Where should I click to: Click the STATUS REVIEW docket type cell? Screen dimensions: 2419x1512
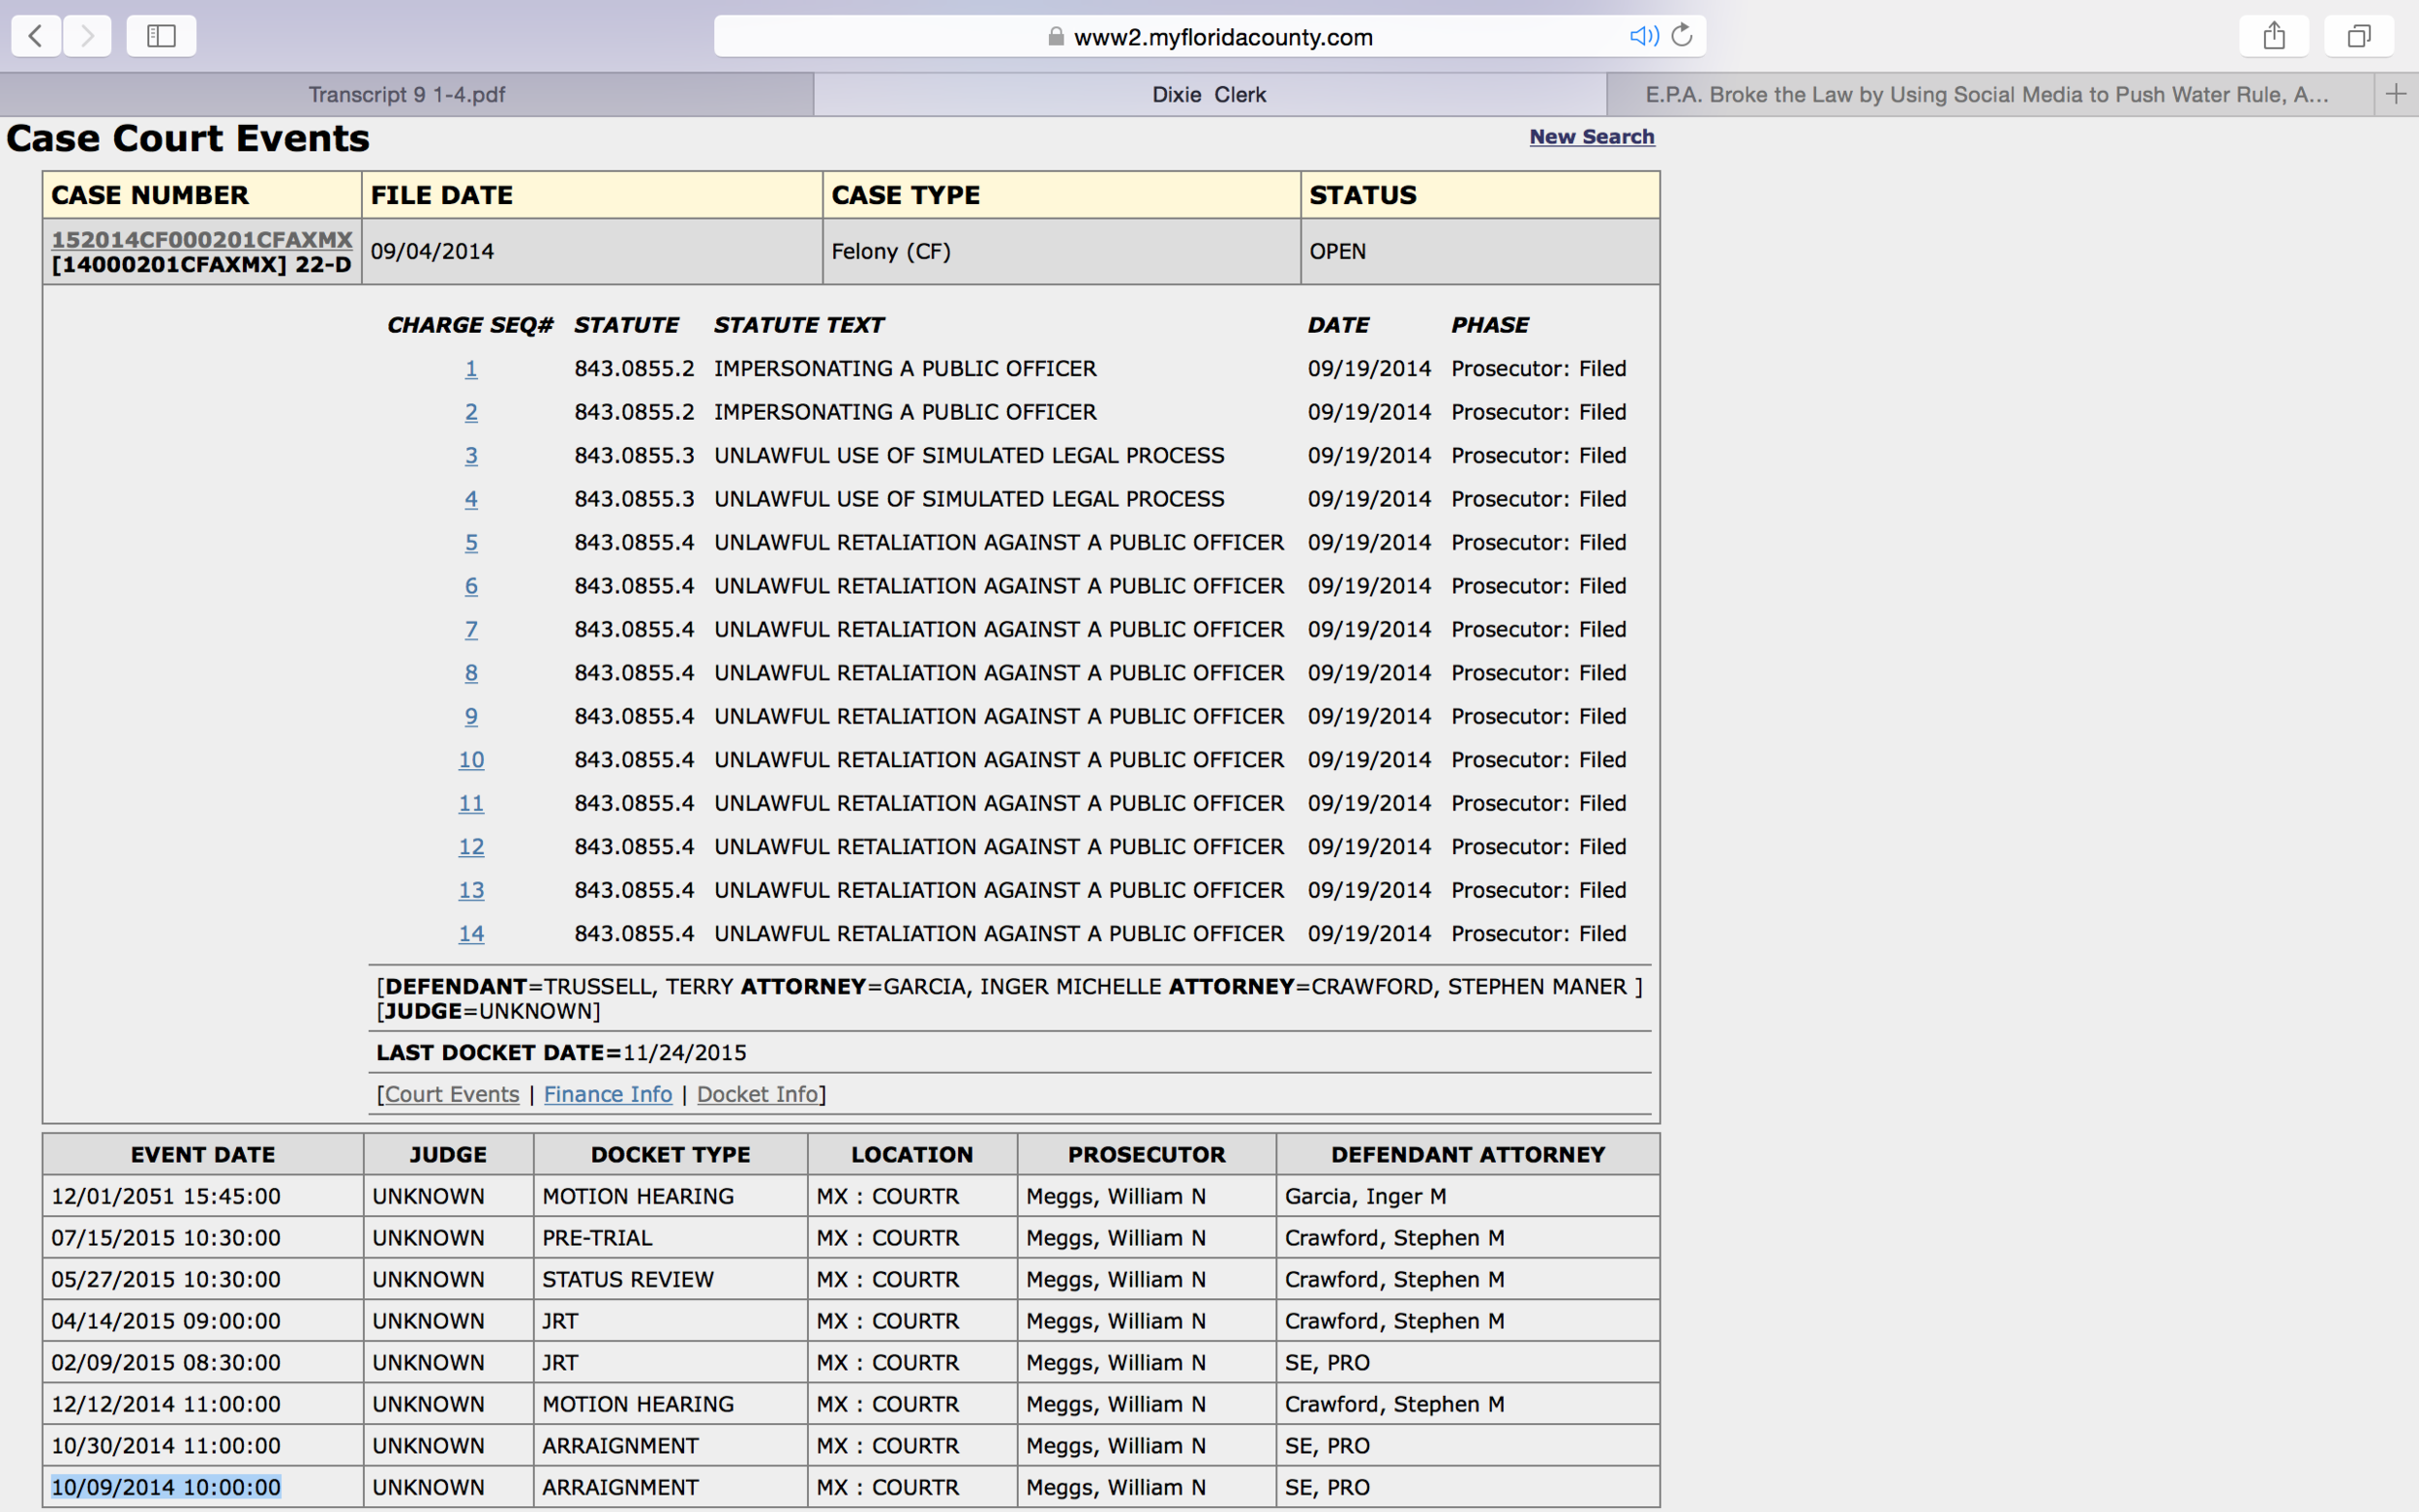[670, 1279]
